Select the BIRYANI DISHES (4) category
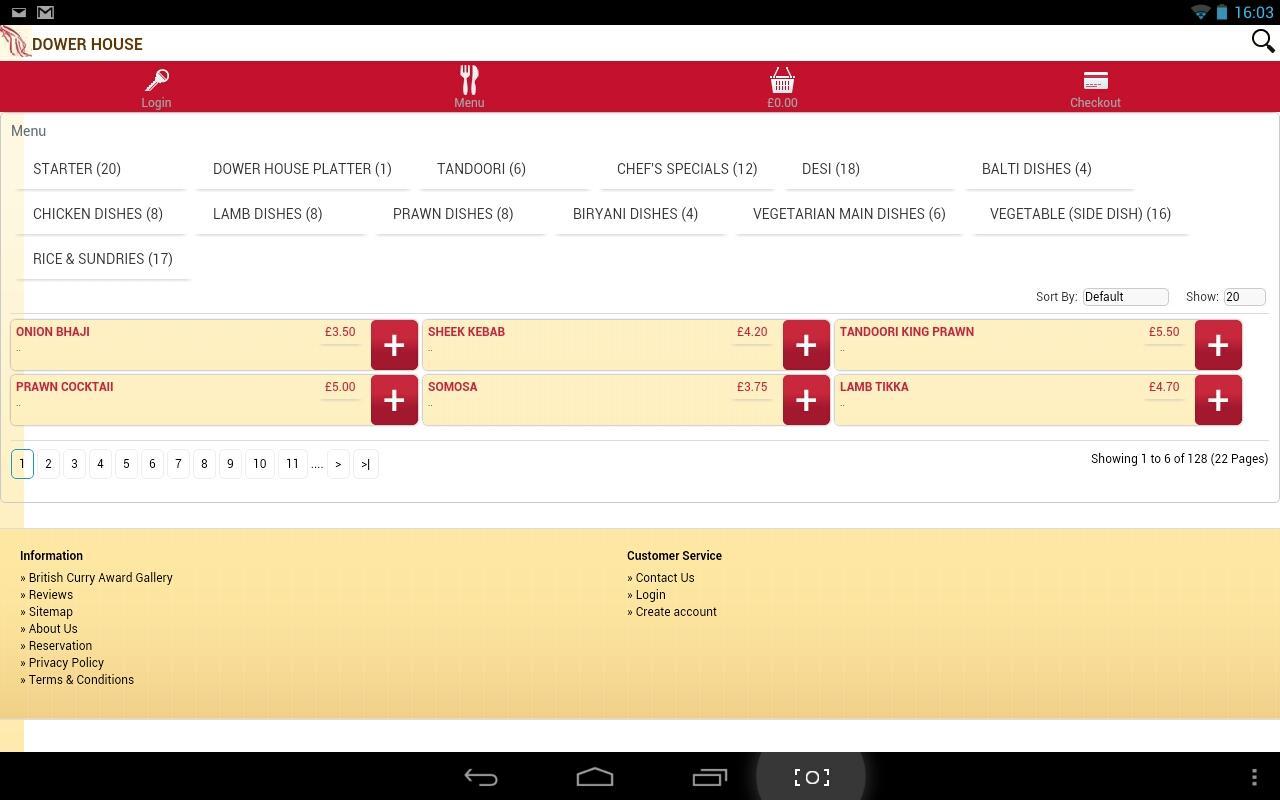 coord(635,214)
